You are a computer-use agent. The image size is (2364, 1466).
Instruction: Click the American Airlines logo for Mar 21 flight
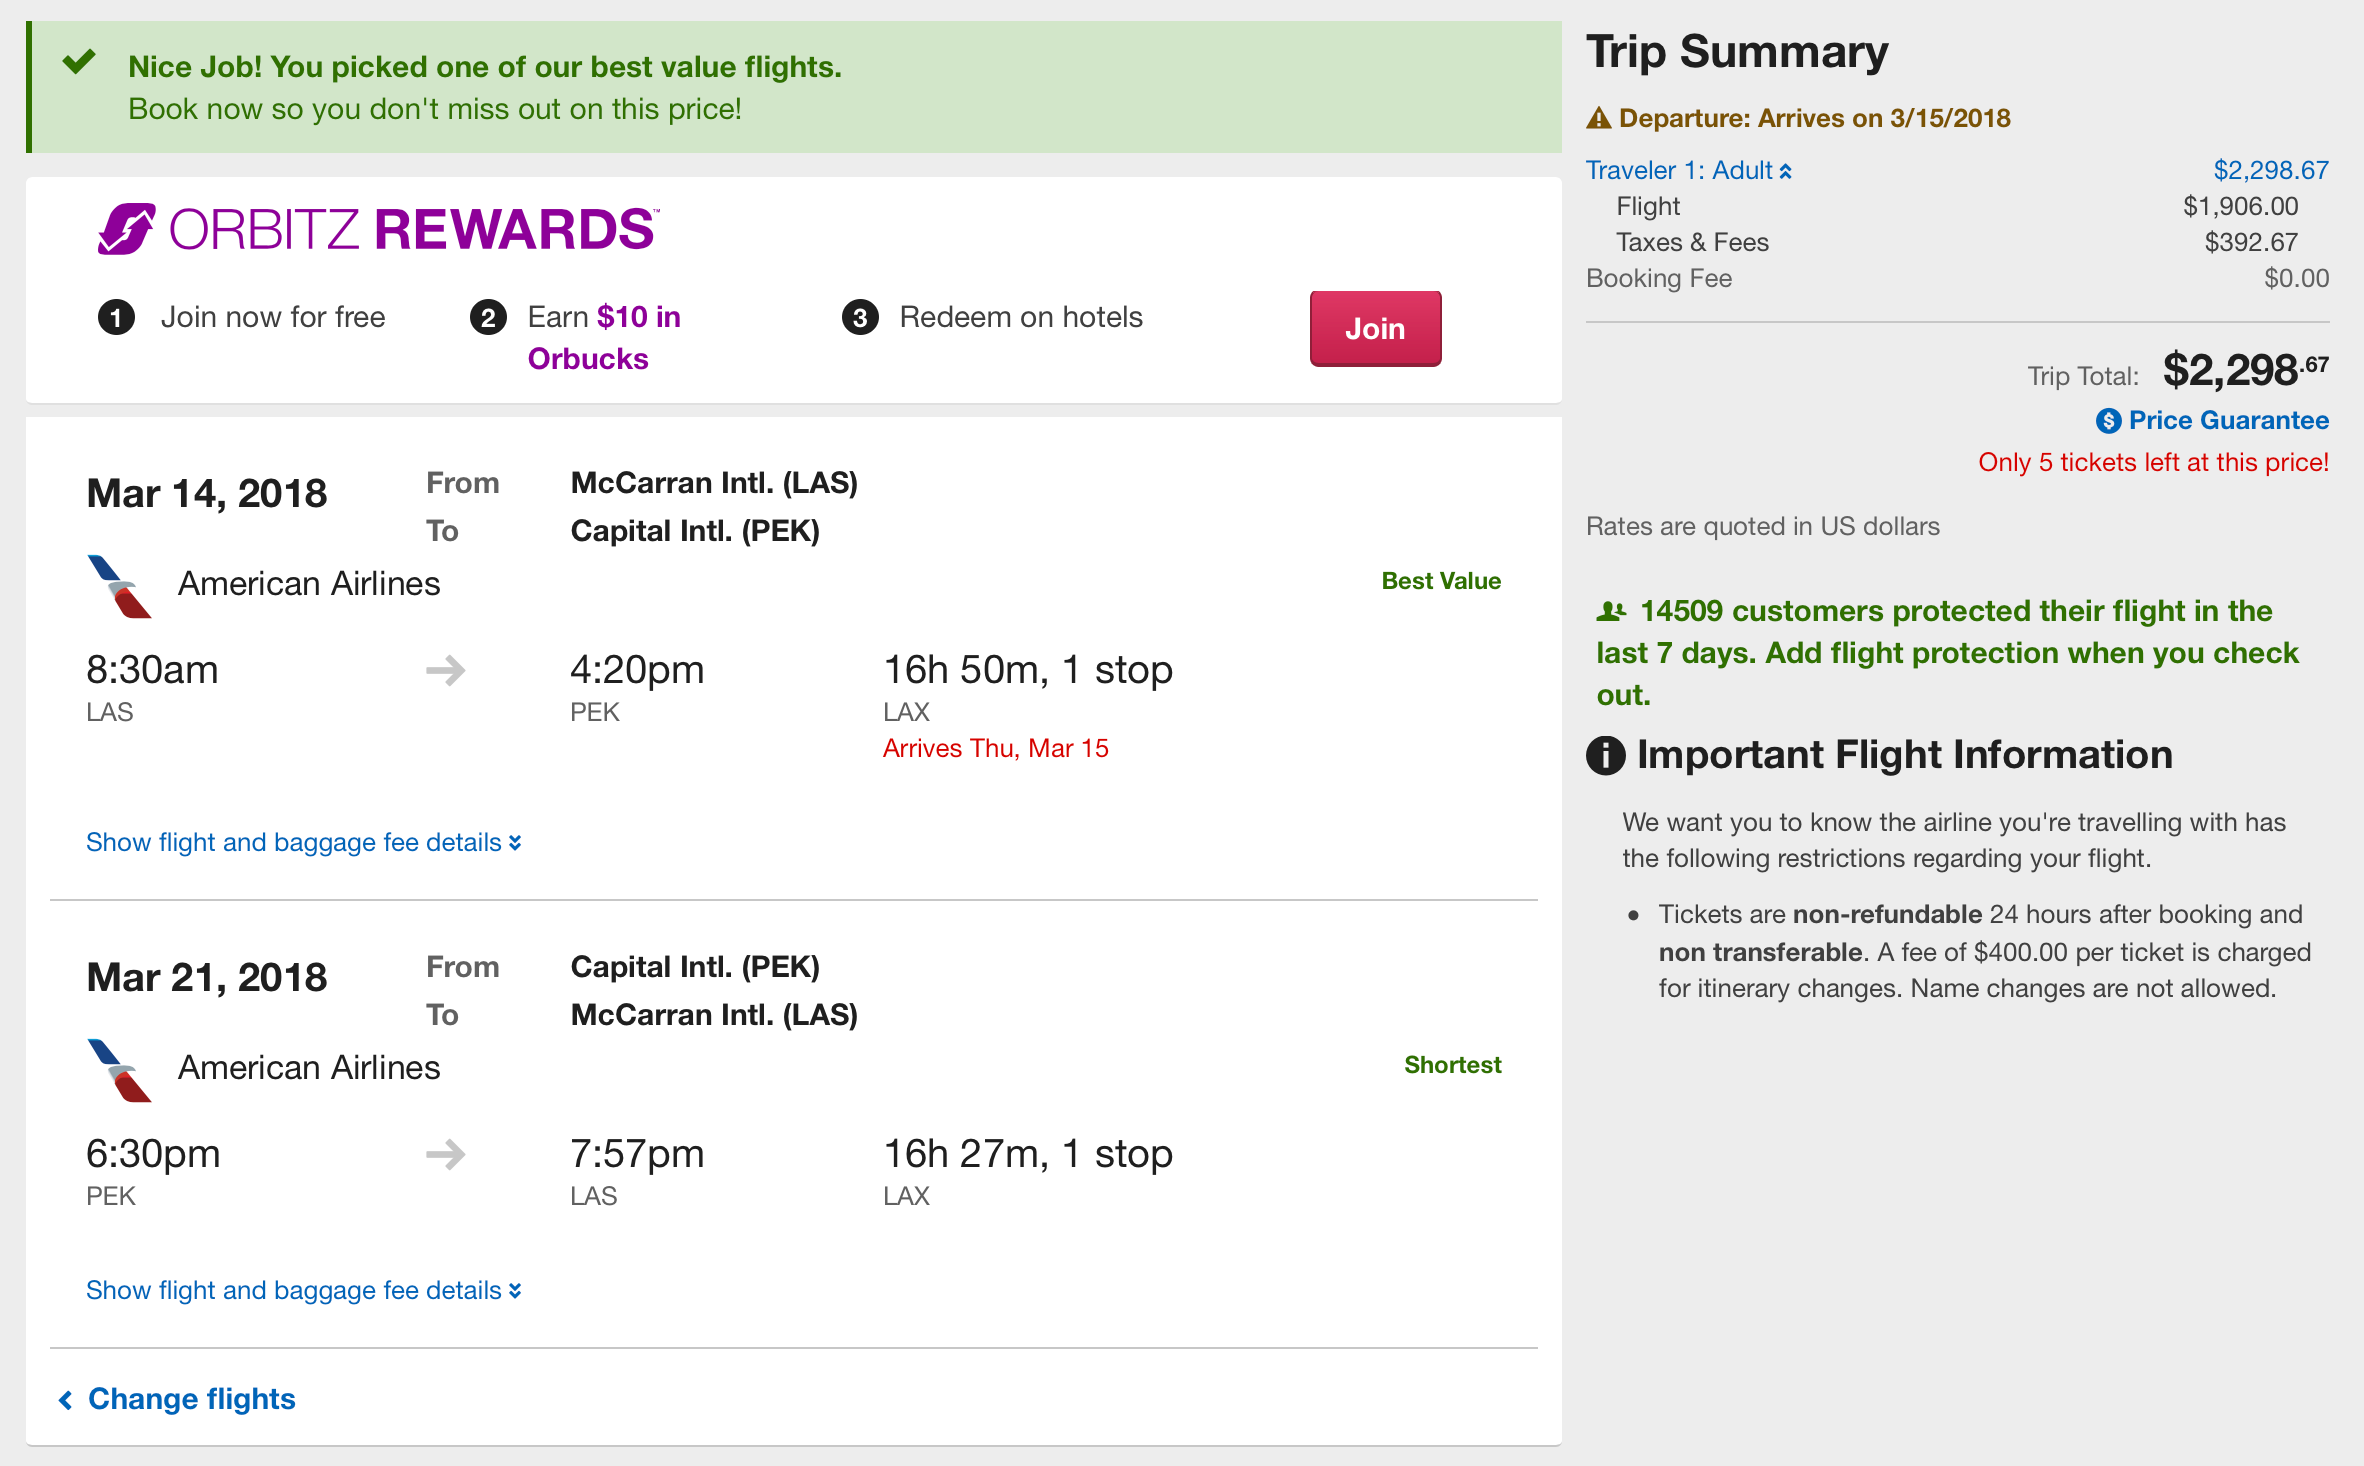coord(119,1070)
